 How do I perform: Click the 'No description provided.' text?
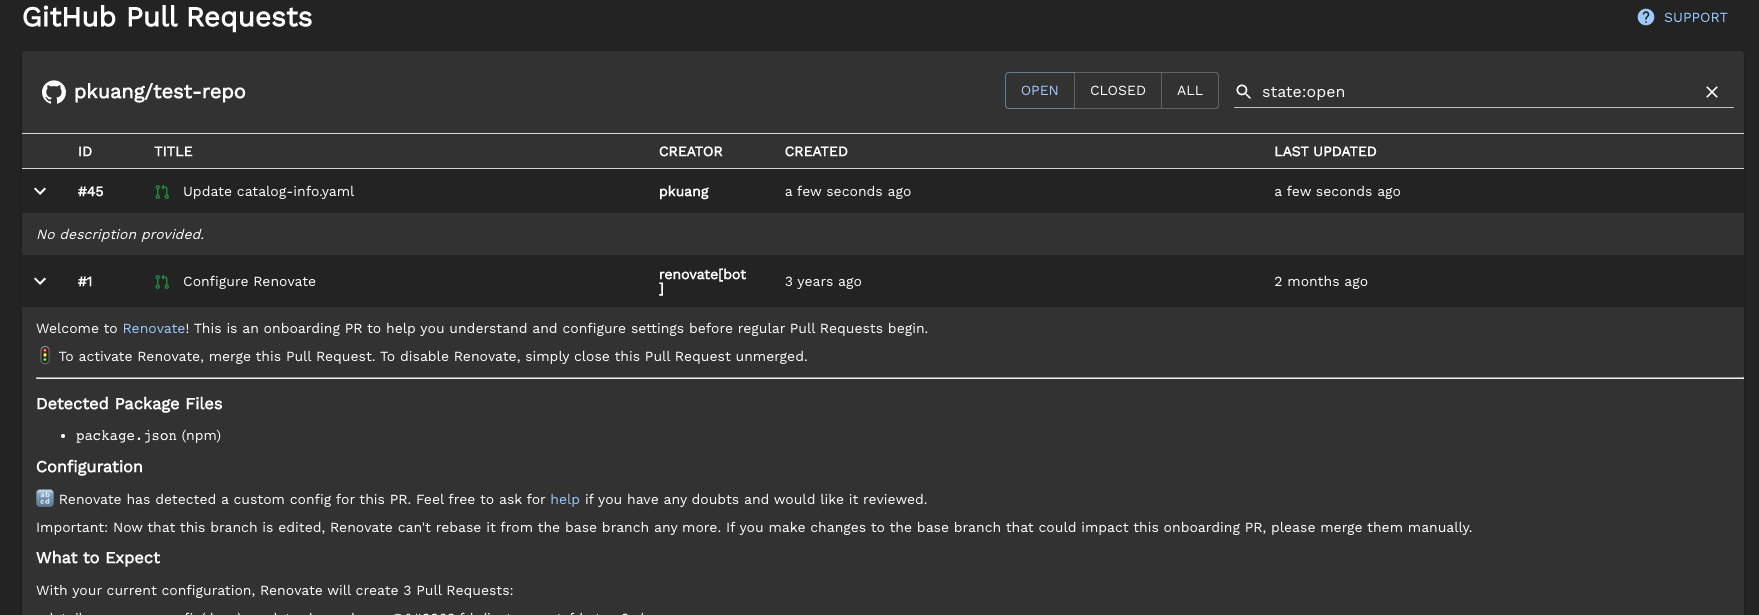pyautogui.click(x=120, y=234)
